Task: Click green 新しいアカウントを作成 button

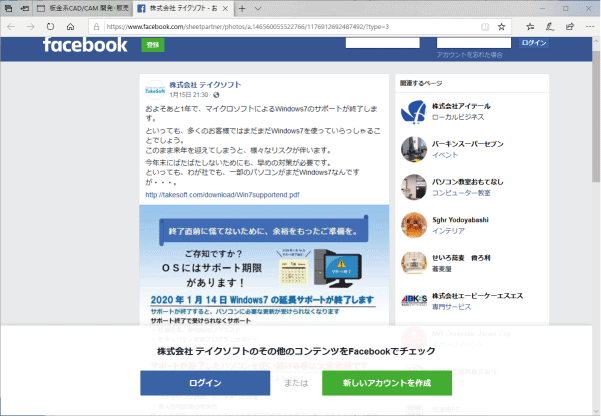Action: click(x=386, y=383)
